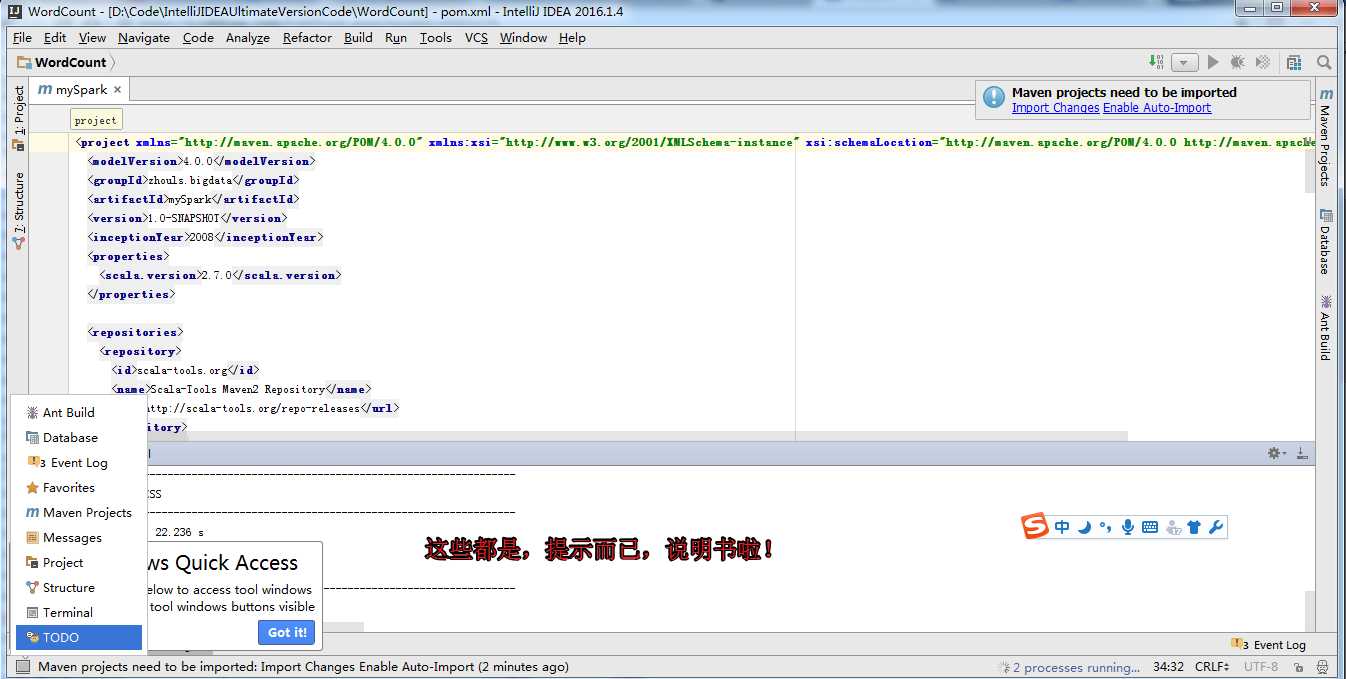Select Ant Build in tool windows popup
1346x679 pixels.
[x=78, y=412]
